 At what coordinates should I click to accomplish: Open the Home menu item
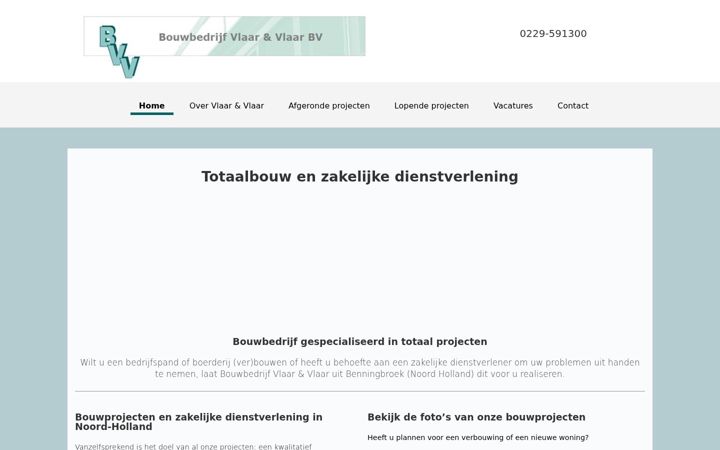click(152, 106)
